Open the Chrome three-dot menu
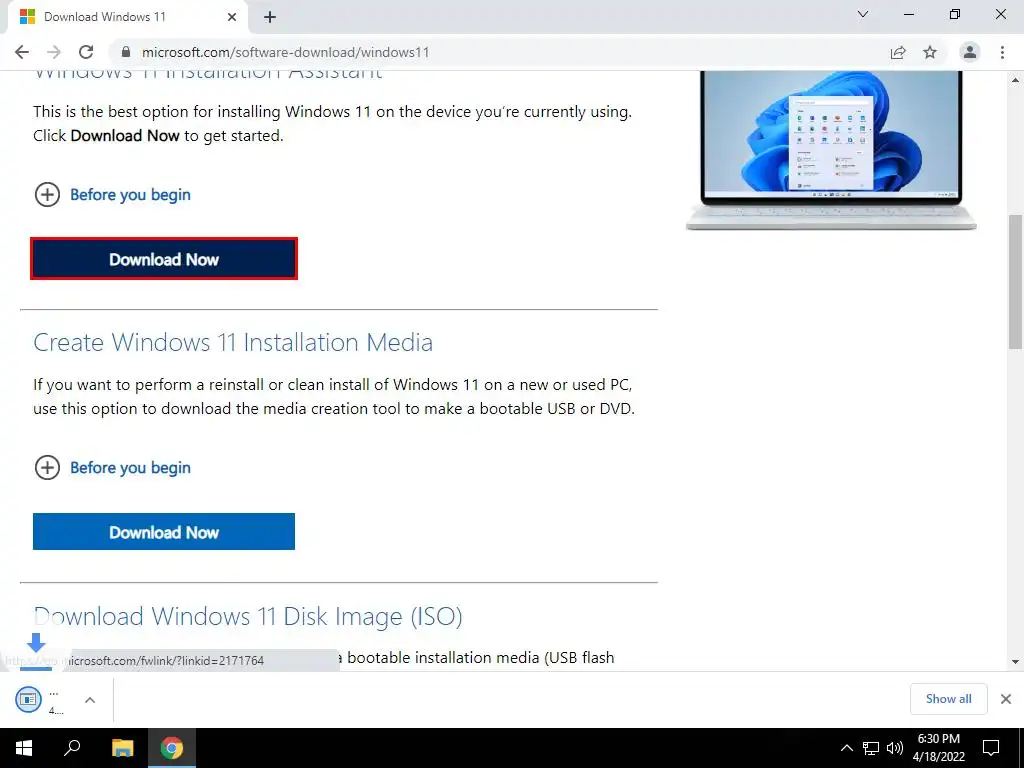Screen dimensions: 1024x768 coord(1002,52)
